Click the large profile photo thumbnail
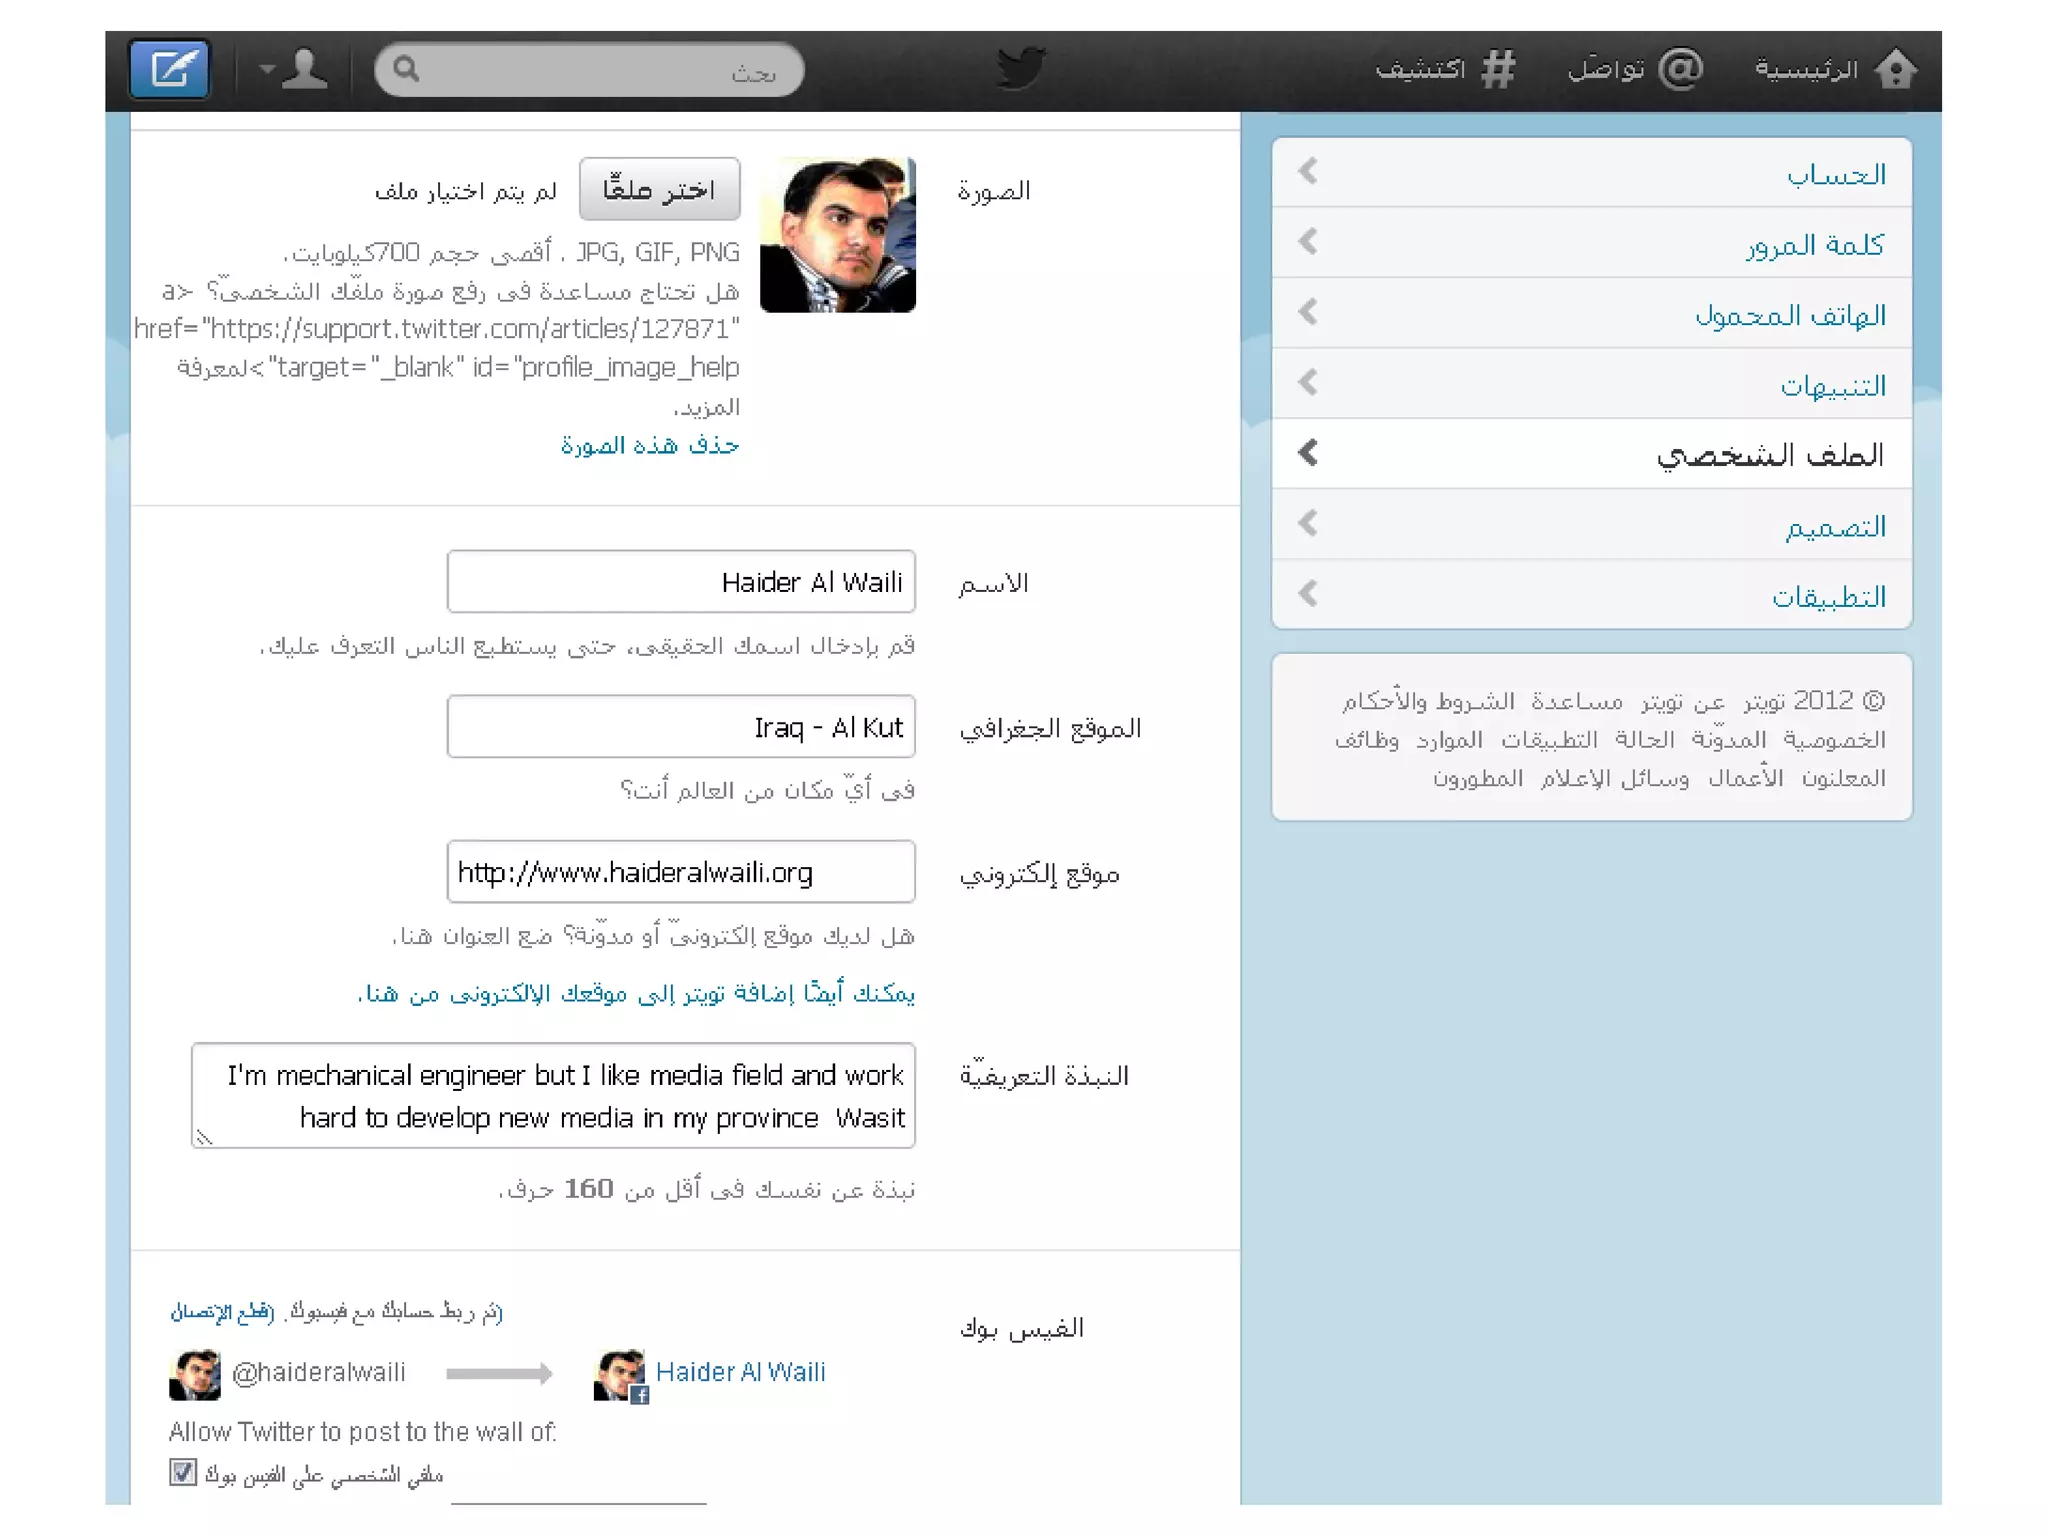 tap(838, 235)
